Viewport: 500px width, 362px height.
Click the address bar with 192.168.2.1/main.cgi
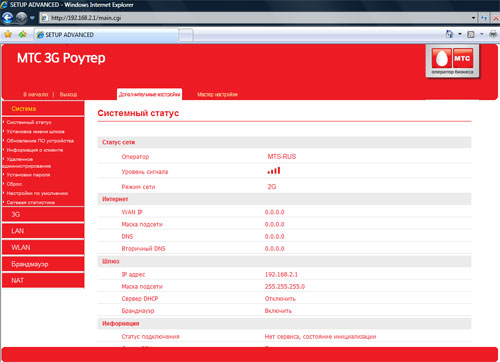coord(255,18)
